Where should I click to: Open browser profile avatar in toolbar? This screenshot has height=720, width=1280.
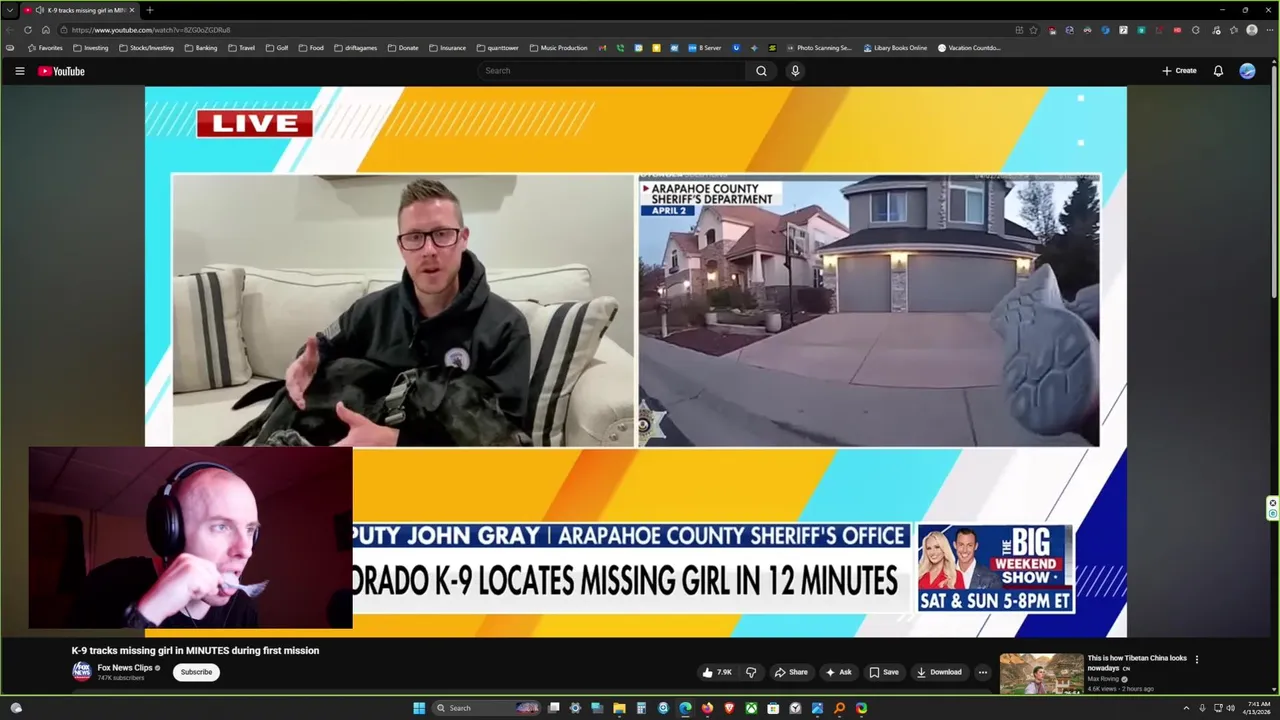(1251, 30)
